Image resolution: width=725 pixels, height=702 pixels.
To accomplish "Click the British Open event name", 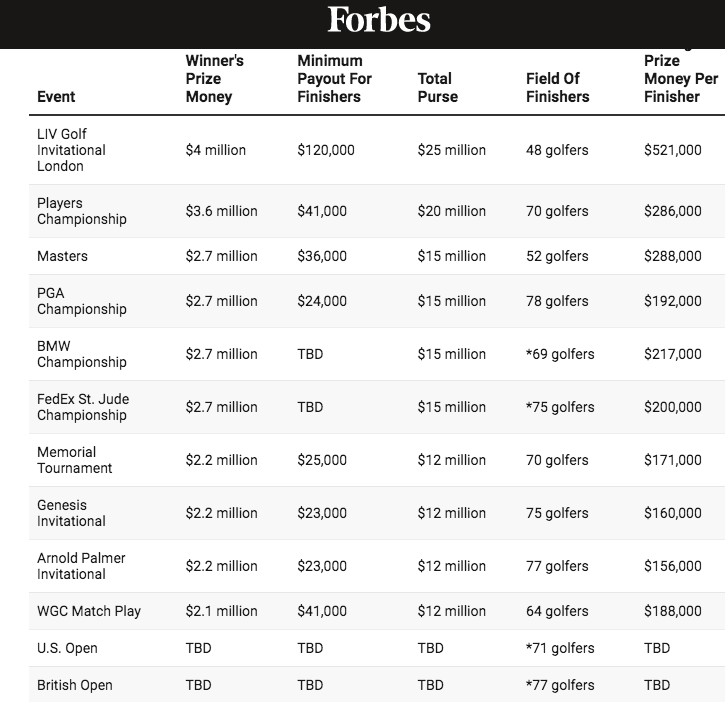I will click(74, 685).
